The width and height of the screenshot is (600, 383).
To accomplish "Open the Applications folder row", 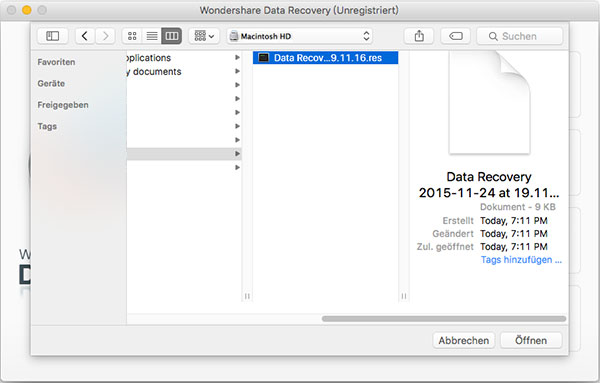I will click(x=184, y=58).
